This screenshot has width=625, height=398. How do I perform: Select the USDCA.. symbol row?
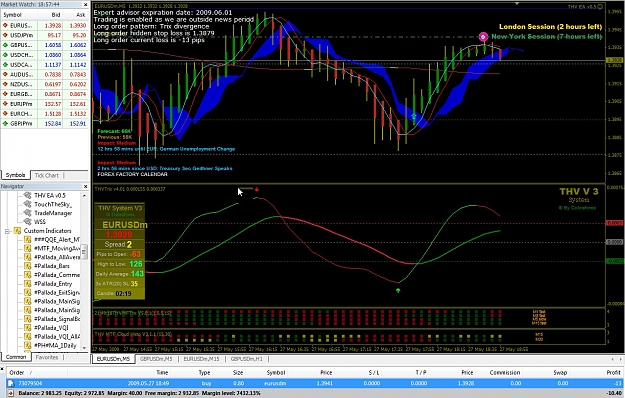click(44, 65)
